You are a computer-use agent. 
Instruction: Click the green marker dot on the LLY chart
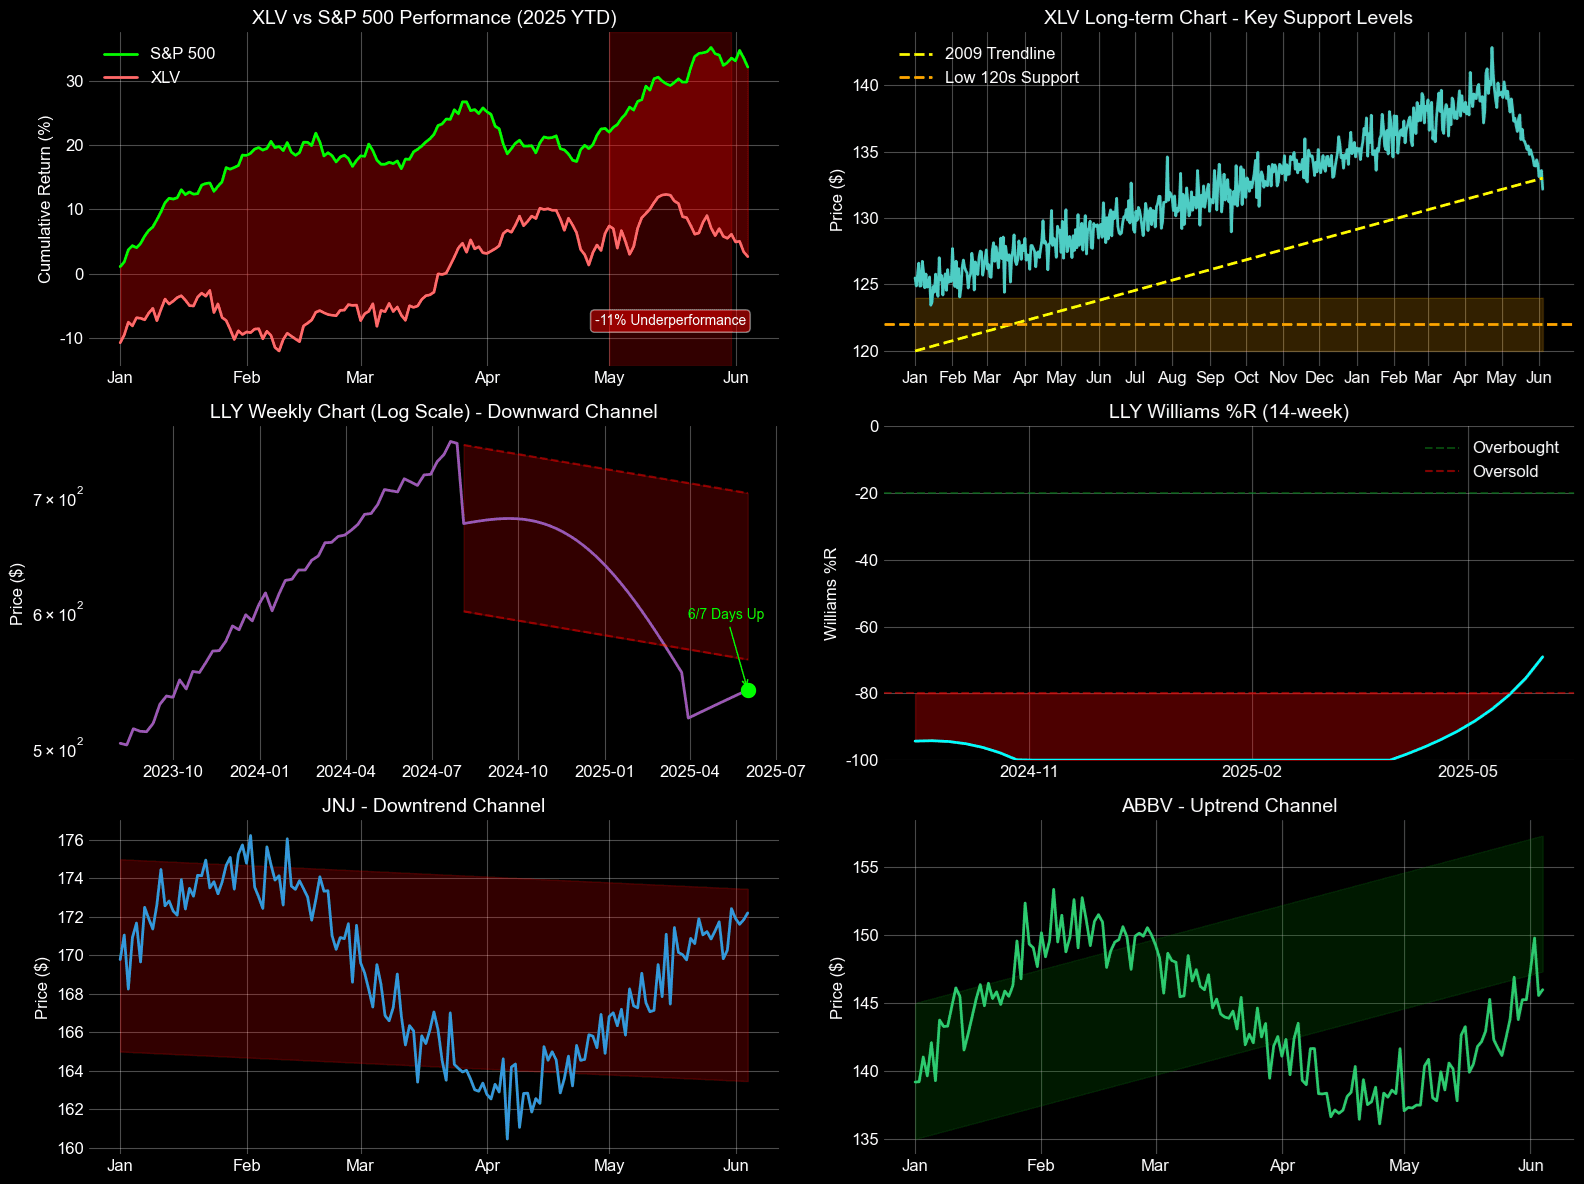click(x=749, y=690)
